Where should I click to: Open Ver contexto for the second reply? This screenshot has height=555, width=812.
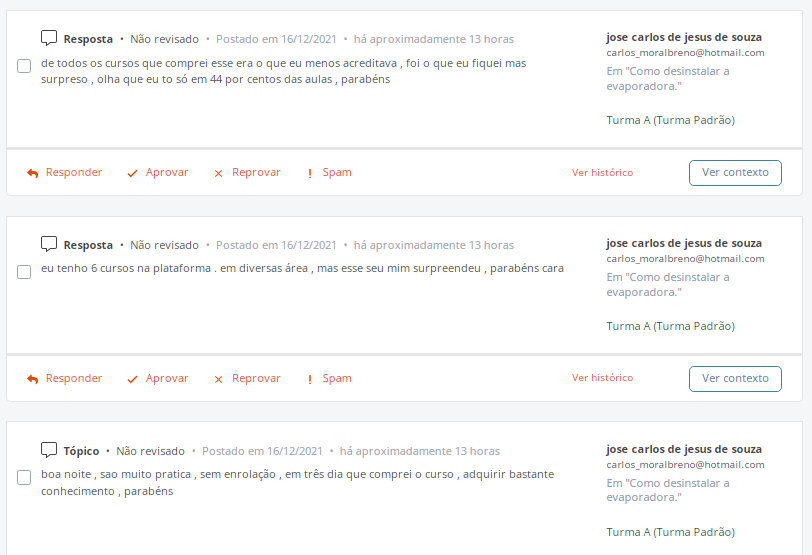[x=735, y=379]
